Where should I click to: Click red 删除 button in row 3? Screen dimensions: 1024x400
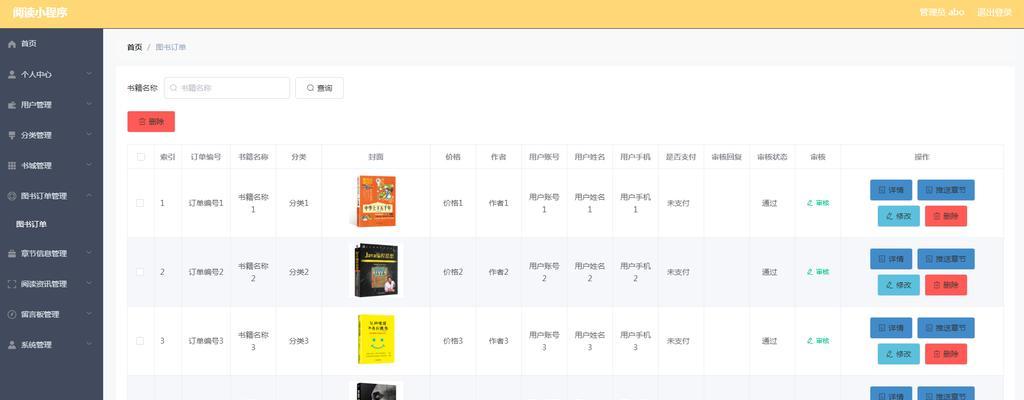tap(946, 354)
